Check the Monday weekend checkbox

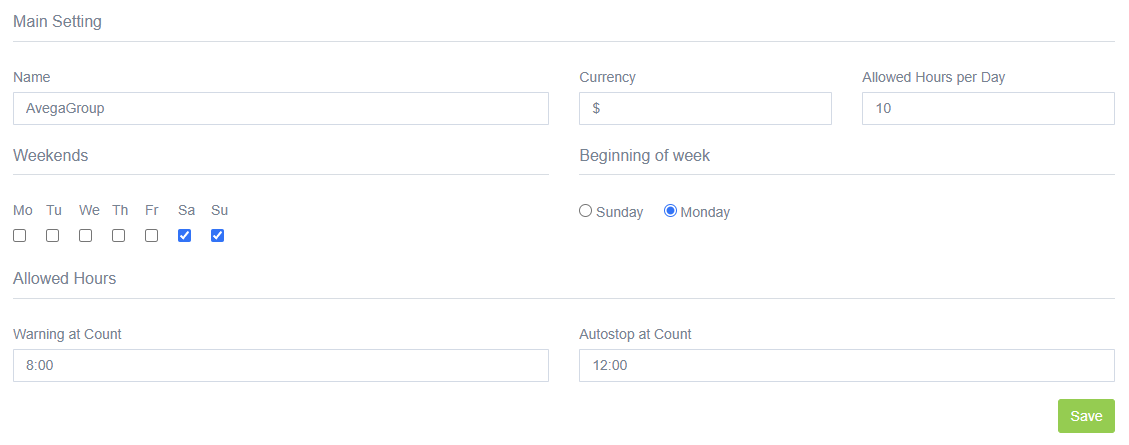tap(20, 236)
